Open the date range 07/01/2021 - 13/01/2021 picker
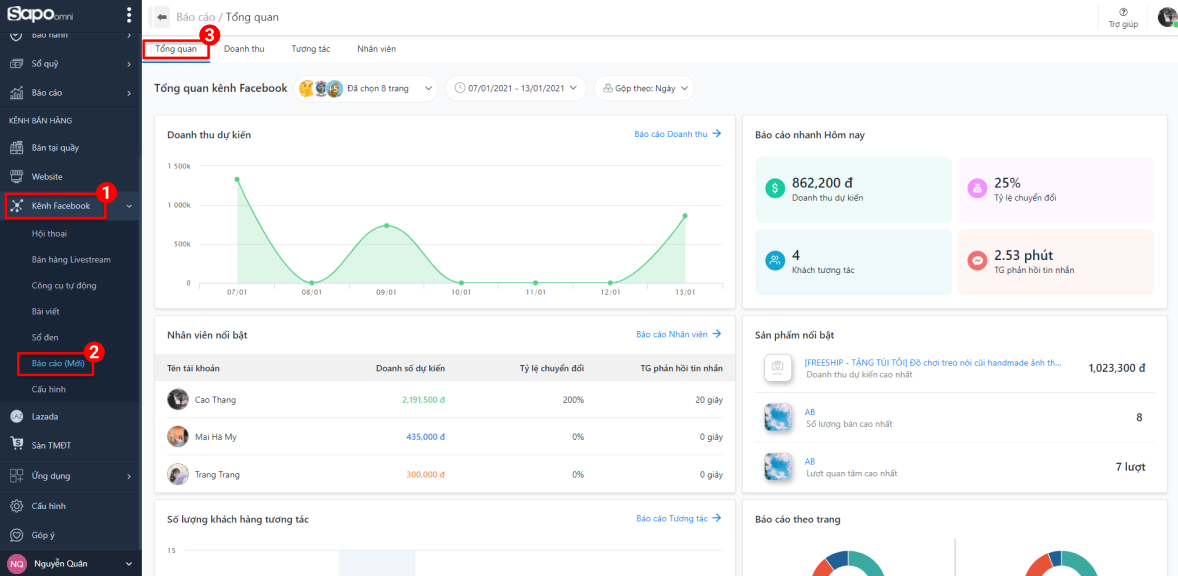 tap(516, 88)
